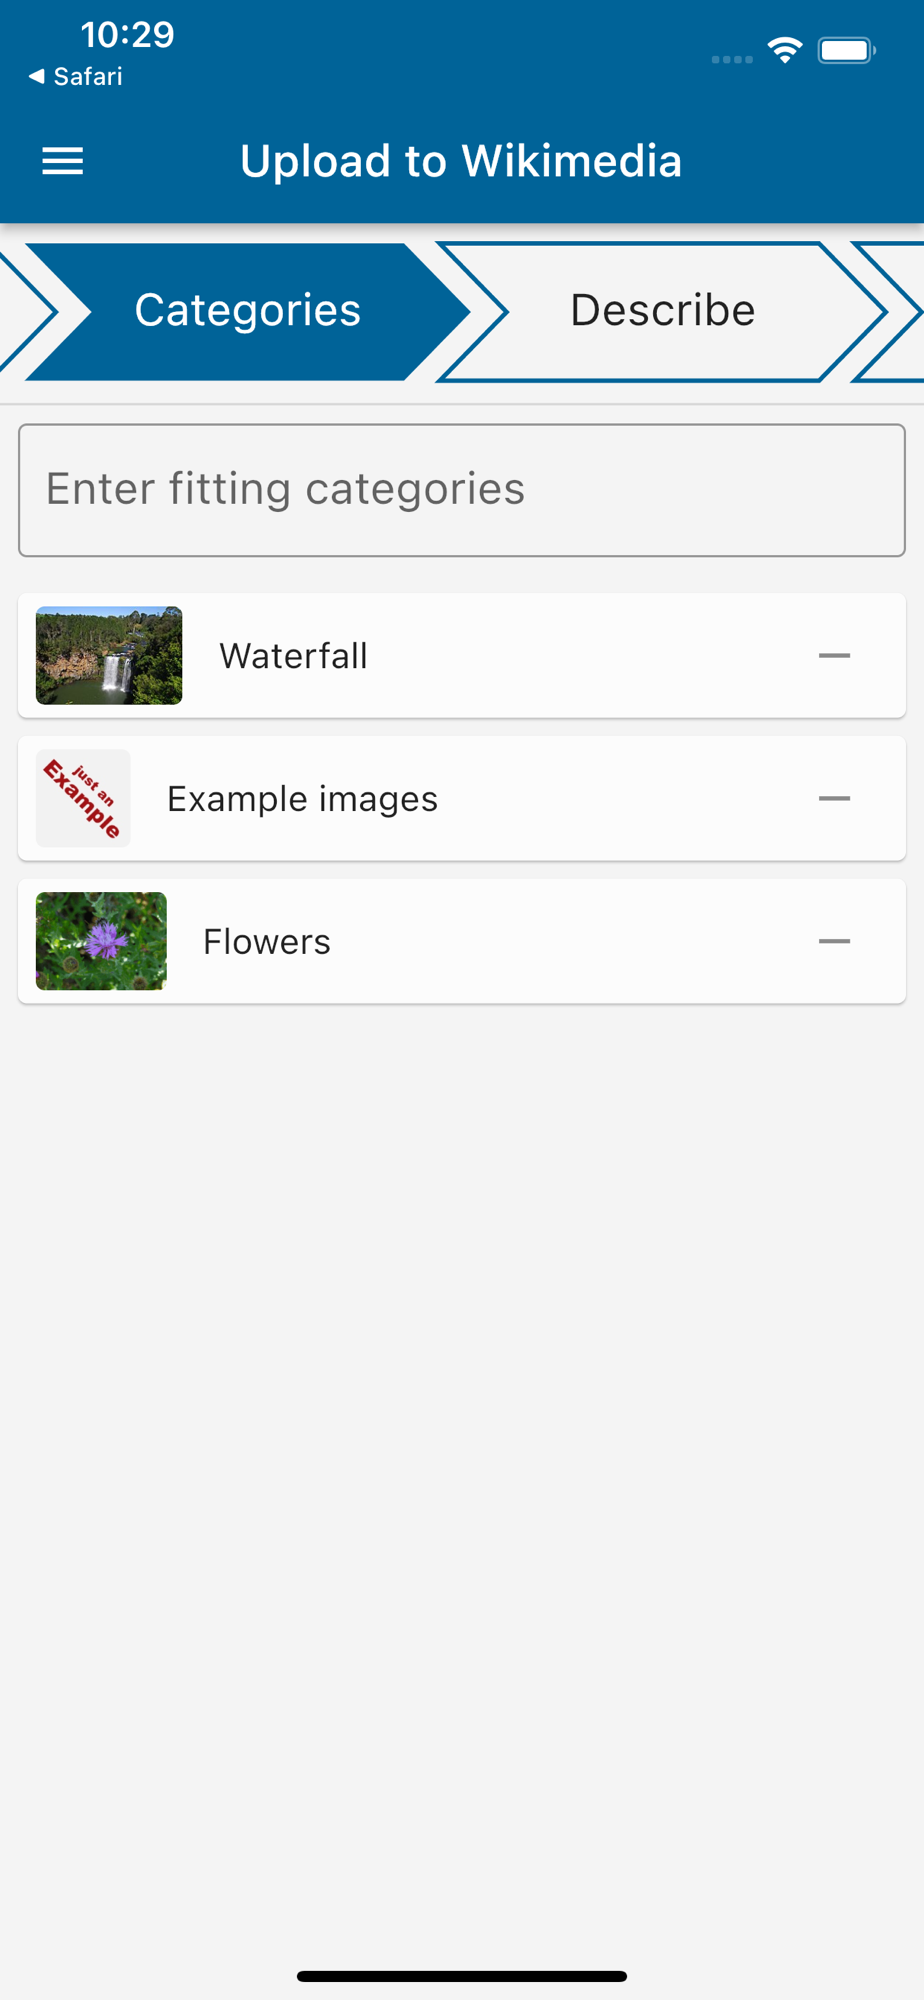Remove the Flowers category
924x2000 pixels.
(834, 942)
